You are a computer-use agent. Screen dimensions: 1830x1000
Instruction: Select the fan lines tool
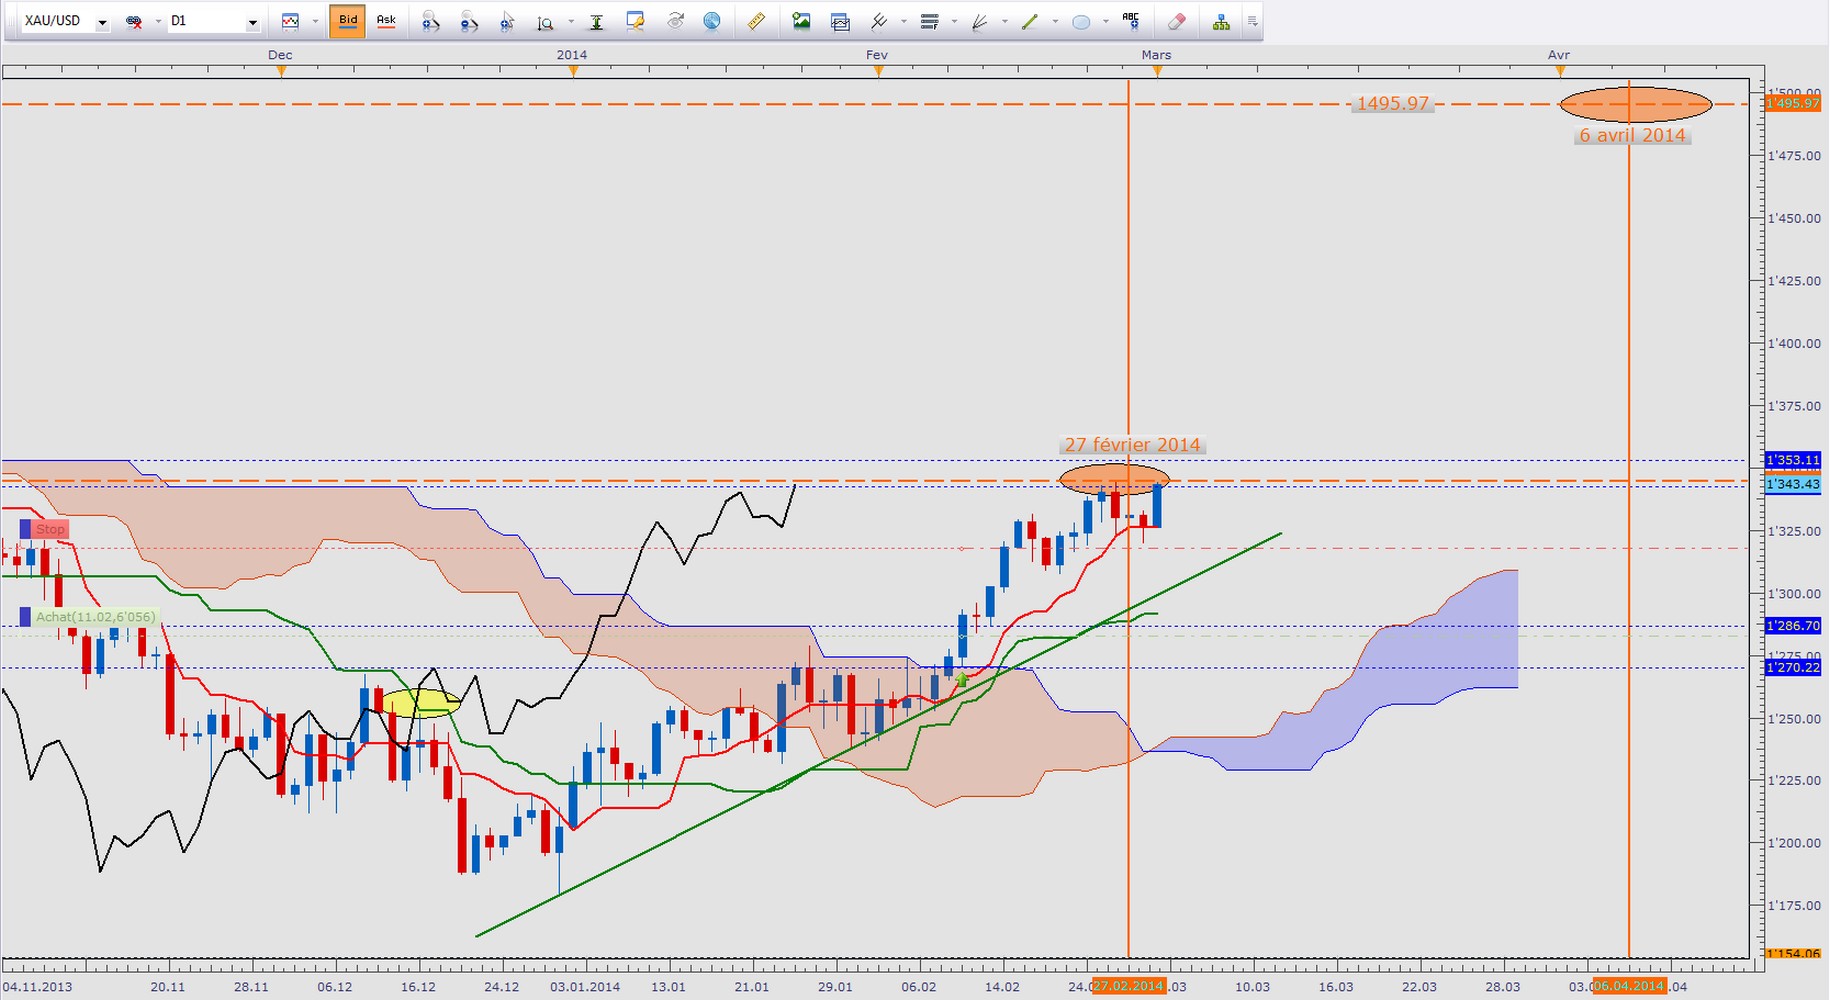click(x=980, y=21)
